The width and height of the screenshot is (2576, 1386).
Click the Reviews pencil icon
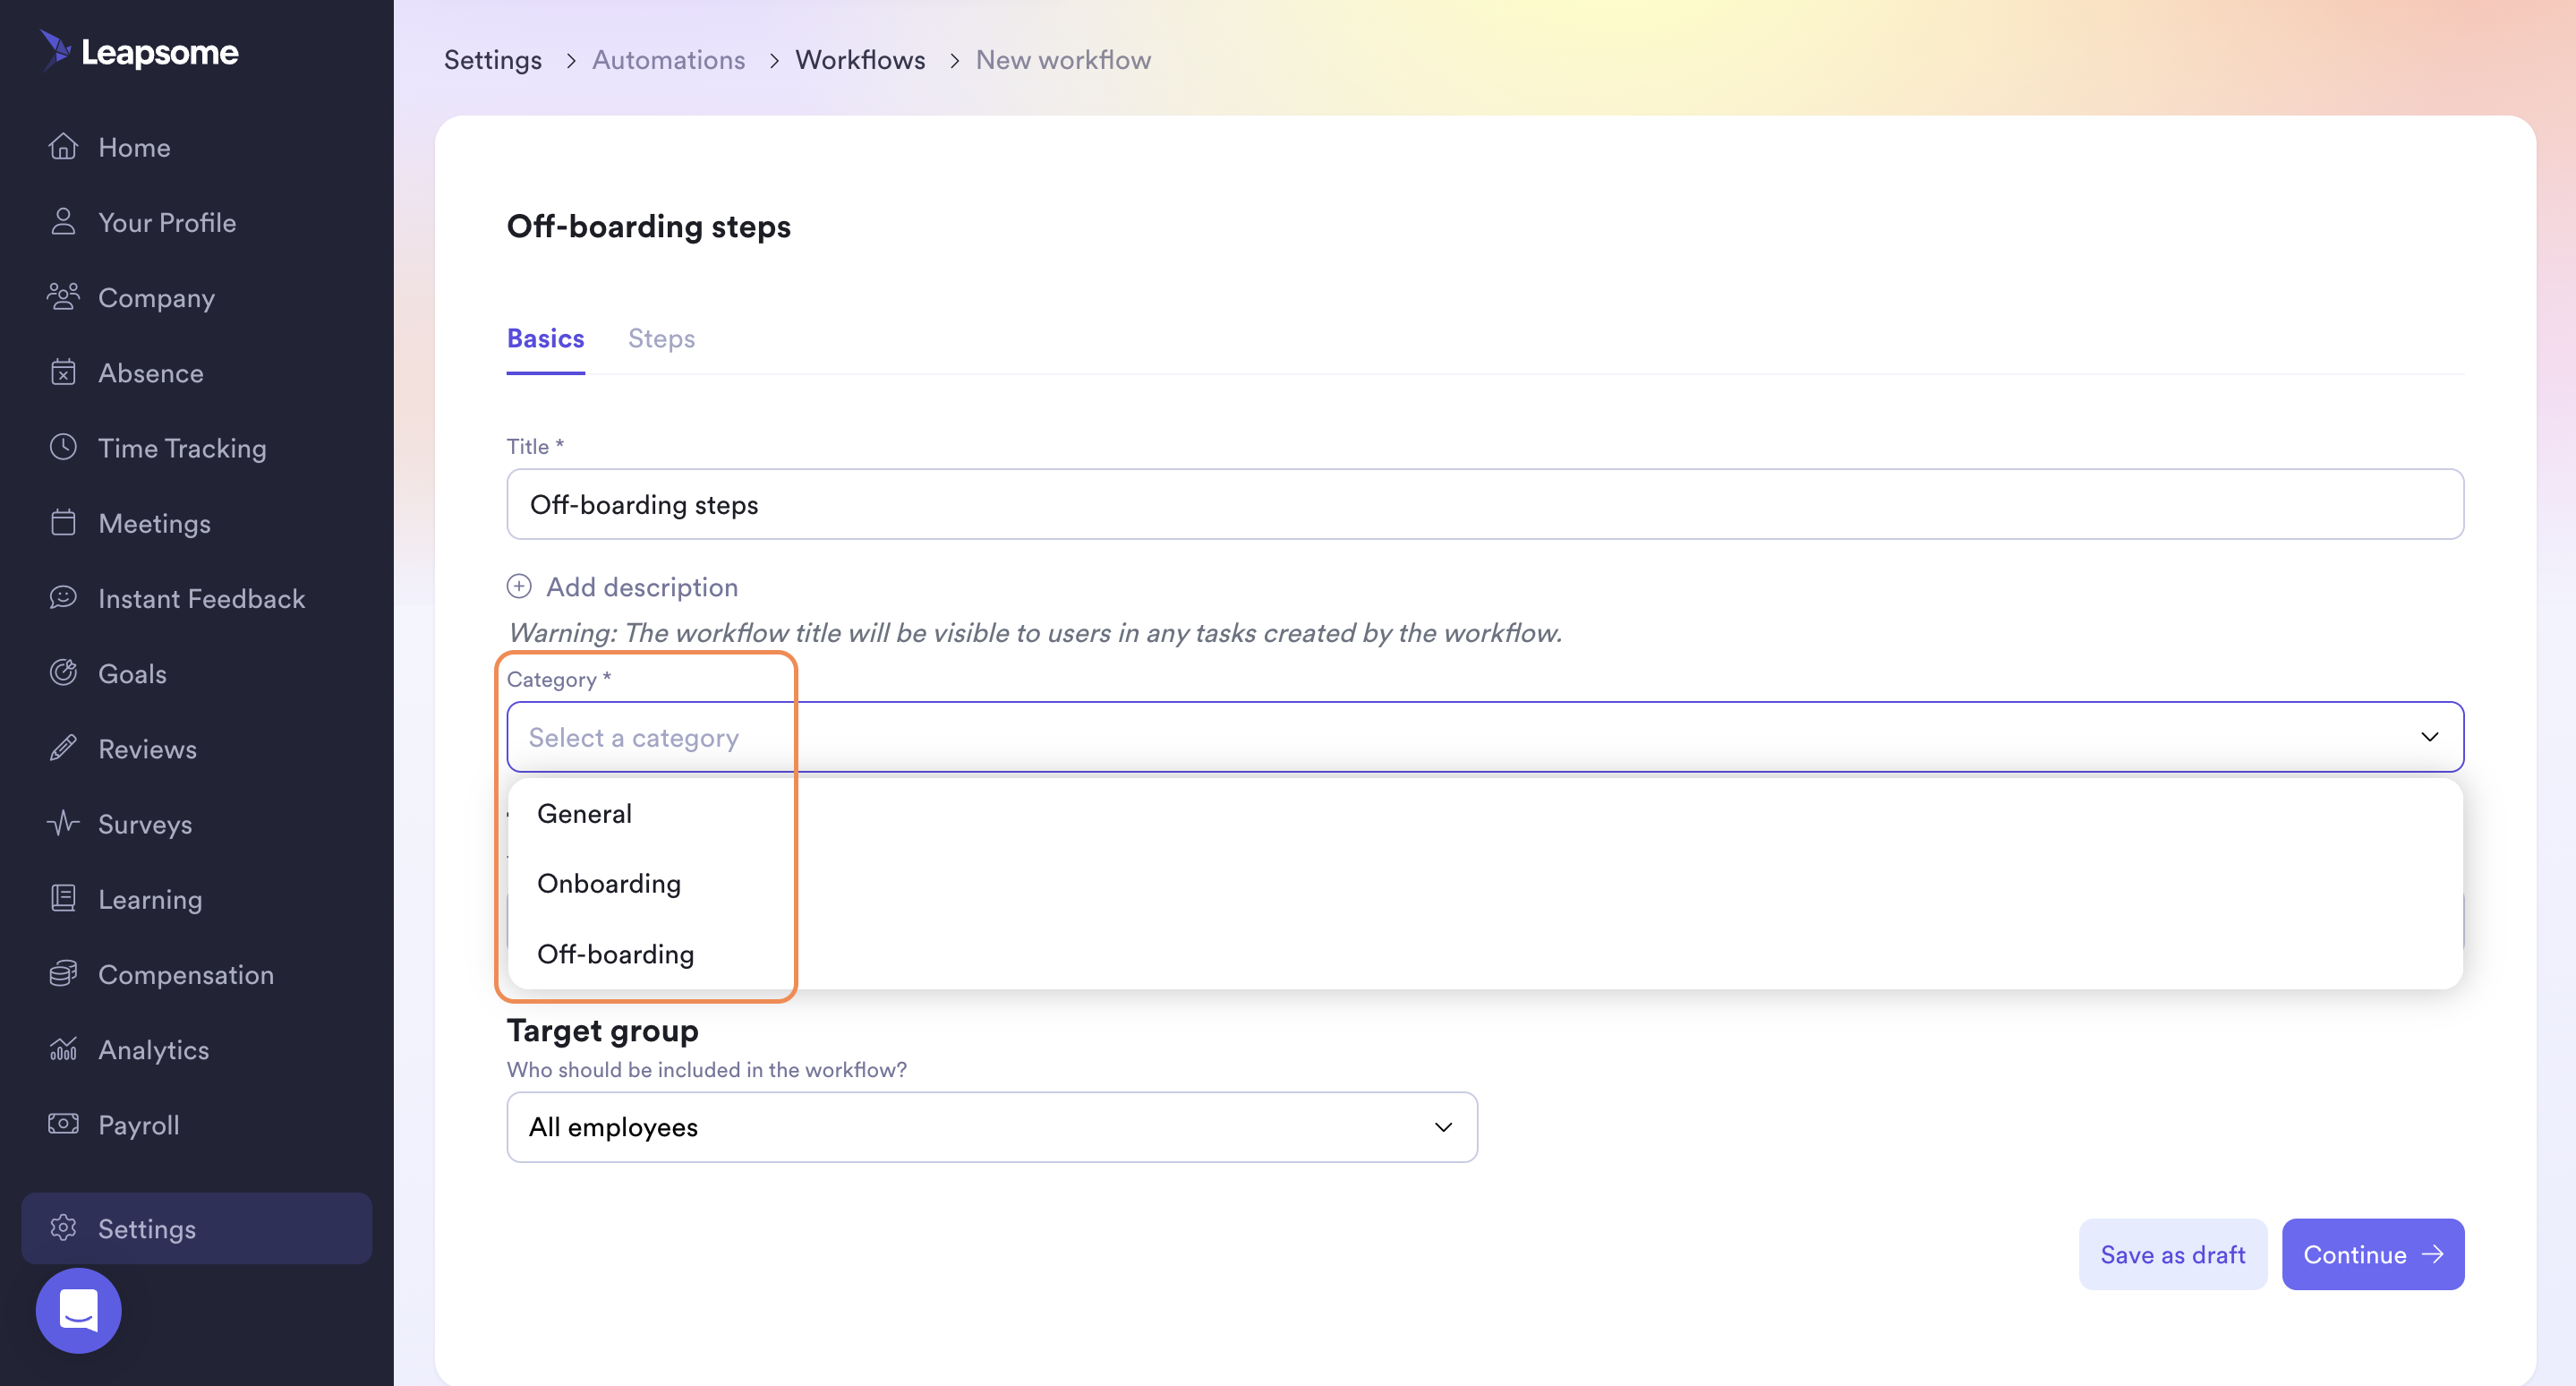[63, 748]
